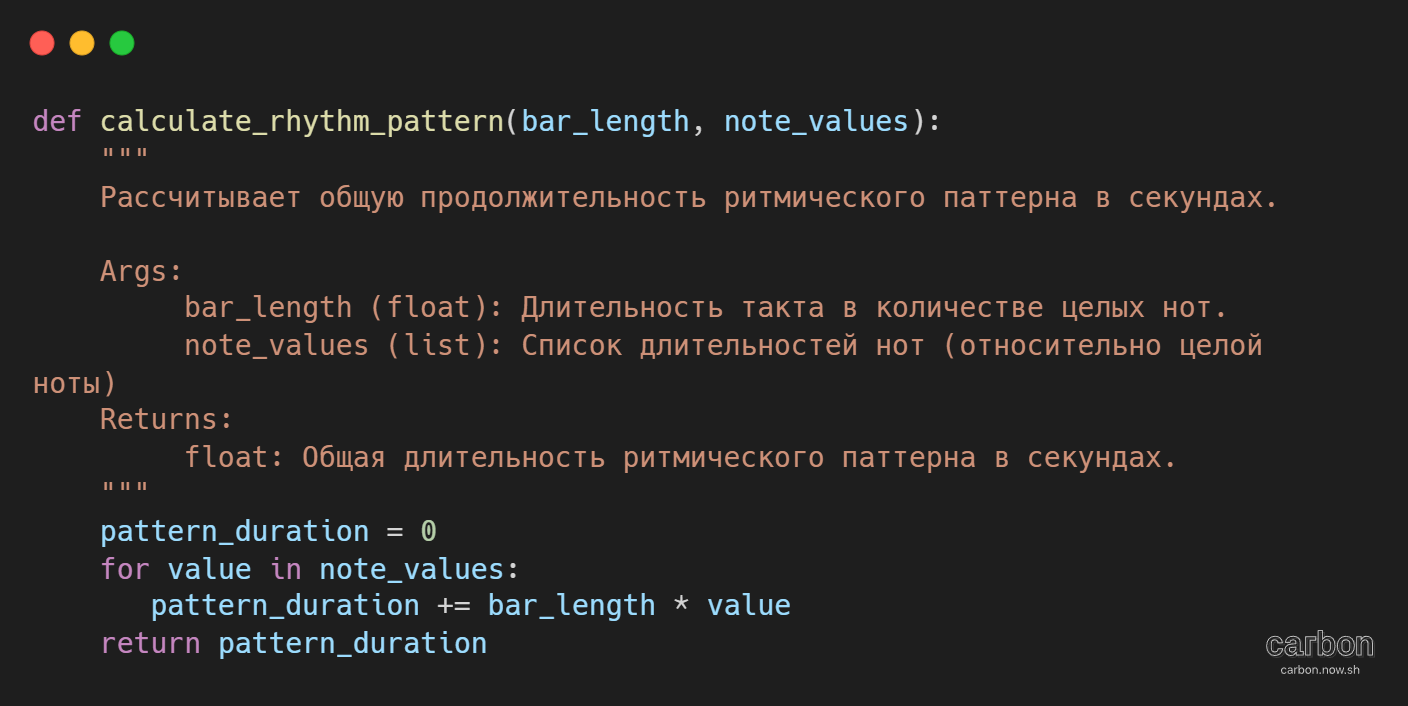This screenshot has width=1408, height=706.
Task: Click the multiplication asterisk operator
Action: pos(681,604)
